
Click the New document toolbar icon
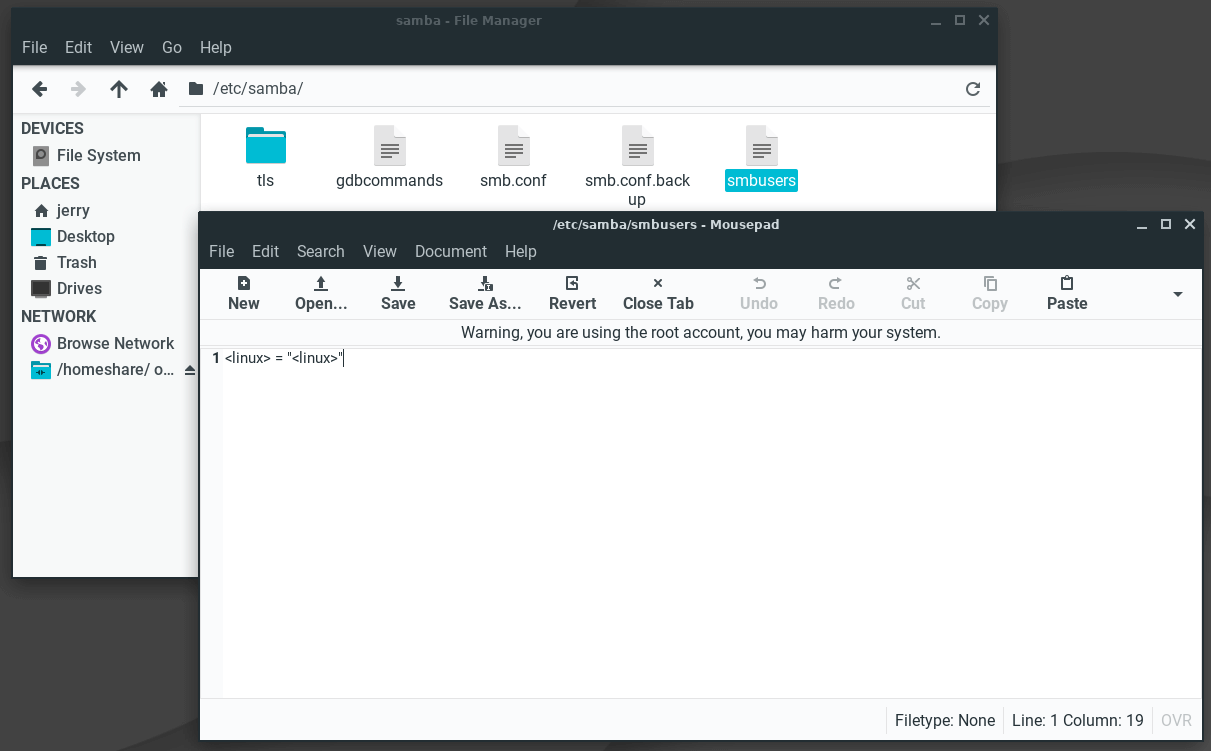(243, 284)
